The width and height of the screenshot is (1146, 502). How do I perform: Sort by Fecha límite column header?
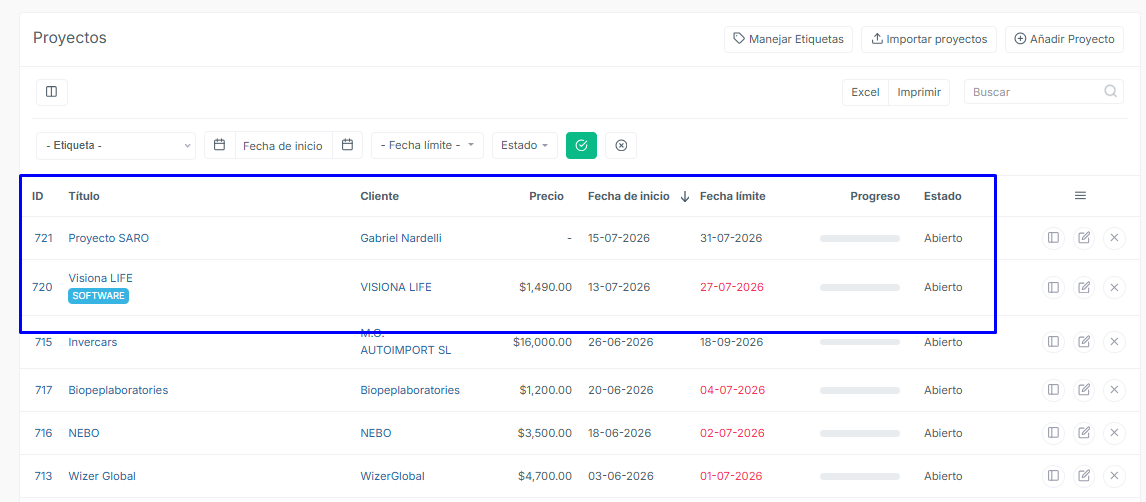(733, 196)
